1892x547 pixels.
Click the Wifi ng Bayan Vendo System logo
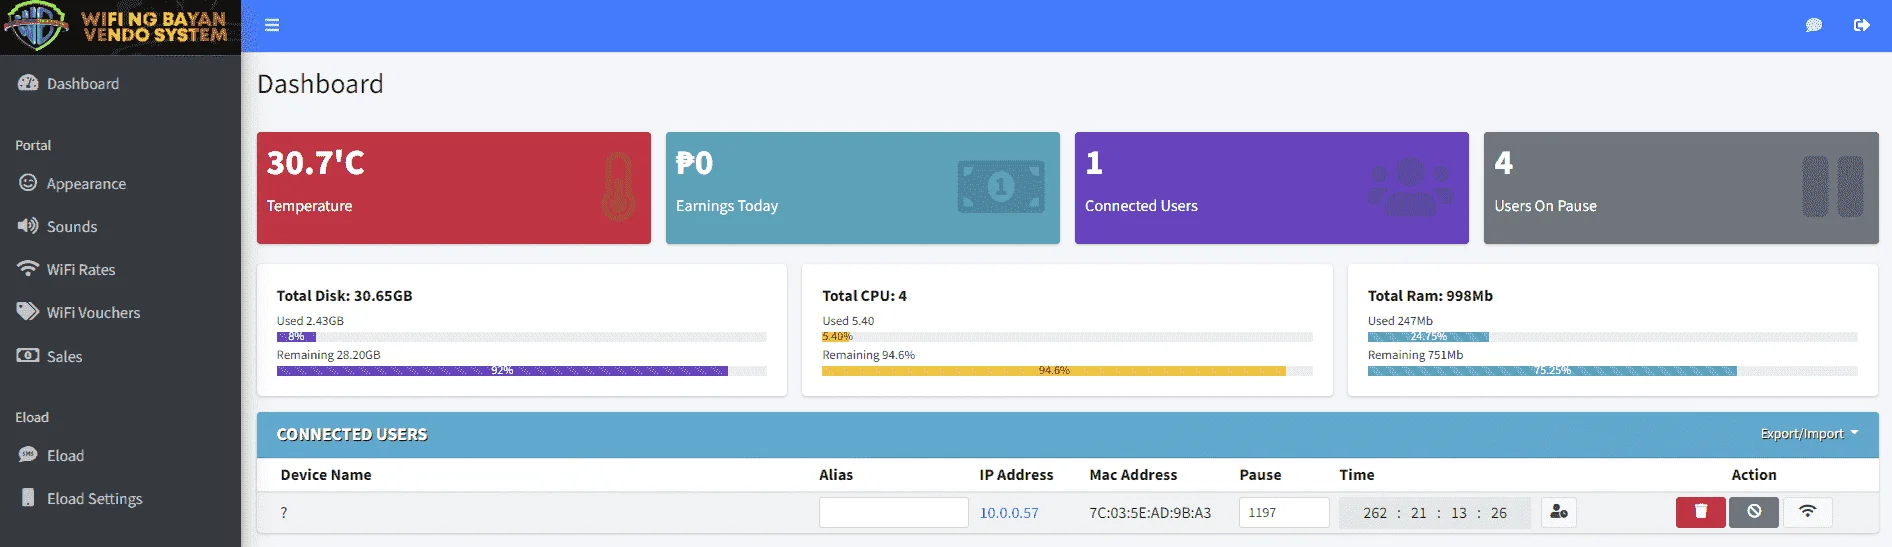[x=120, y=27]
